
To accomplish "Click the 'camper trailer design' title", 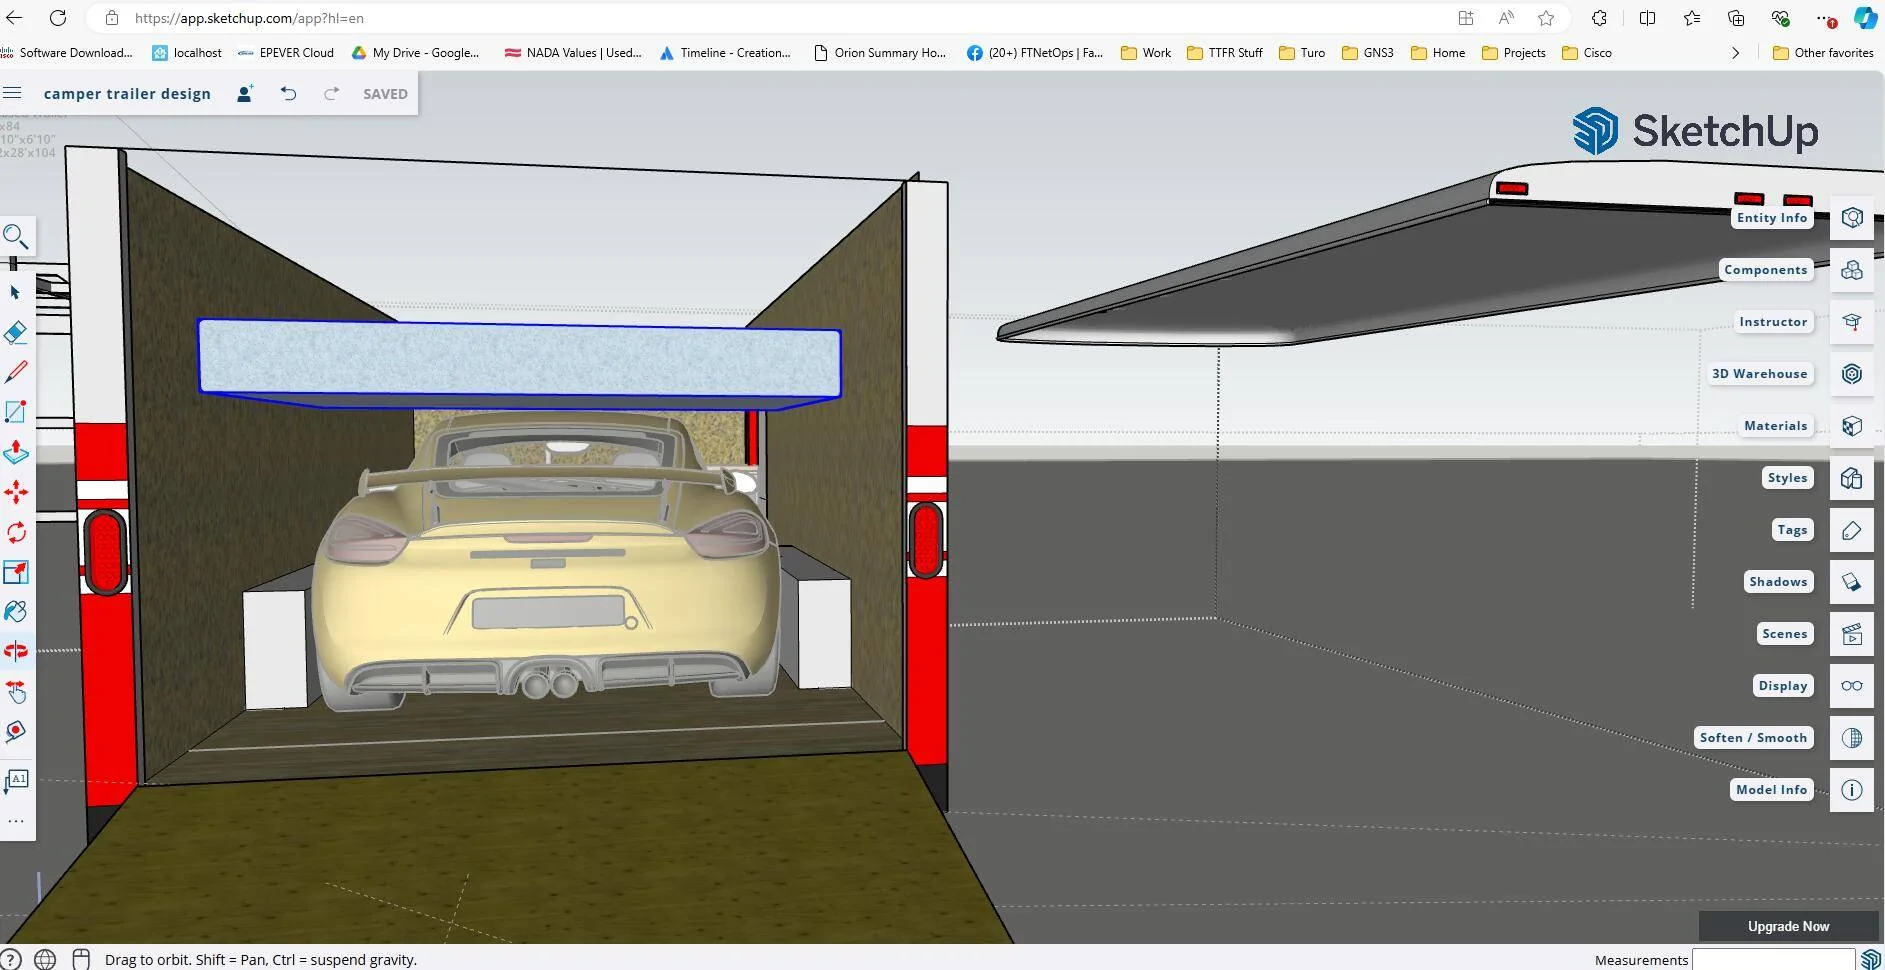I will tap(127, 94).
